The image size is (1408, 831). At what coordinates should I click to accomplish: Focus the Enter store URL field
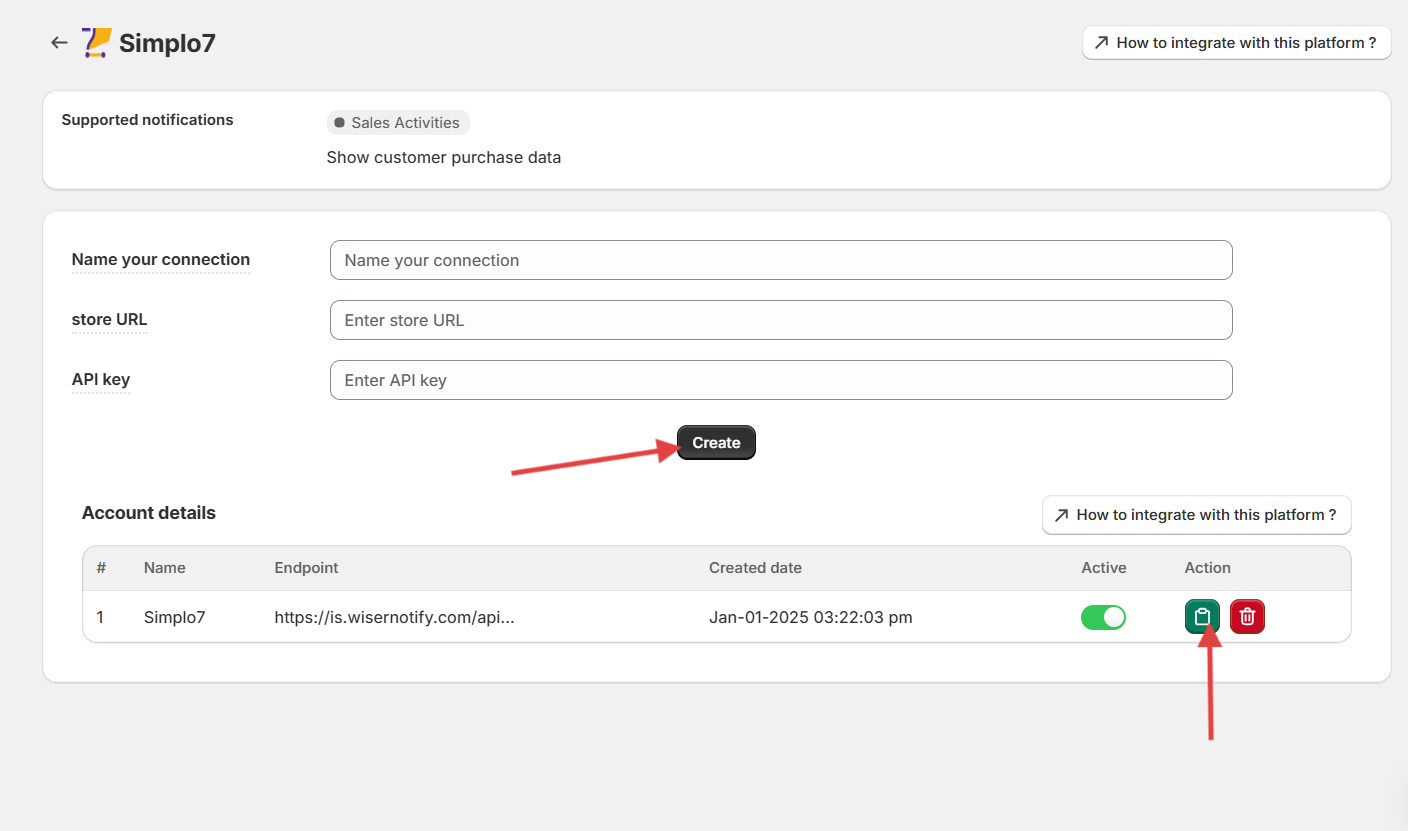tap(781, 320)
